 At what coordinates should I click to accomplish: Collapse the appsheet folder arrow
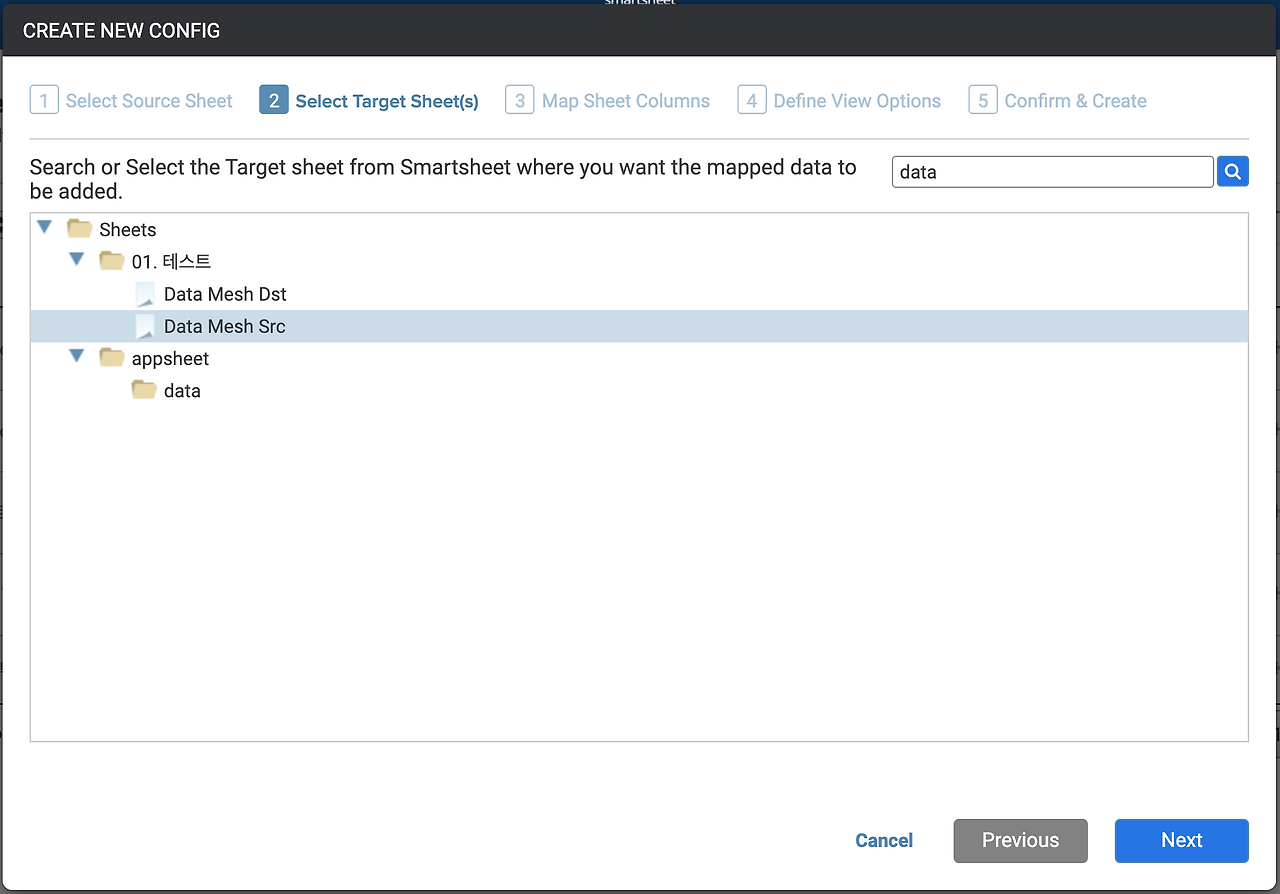click(x=76, y=357)
